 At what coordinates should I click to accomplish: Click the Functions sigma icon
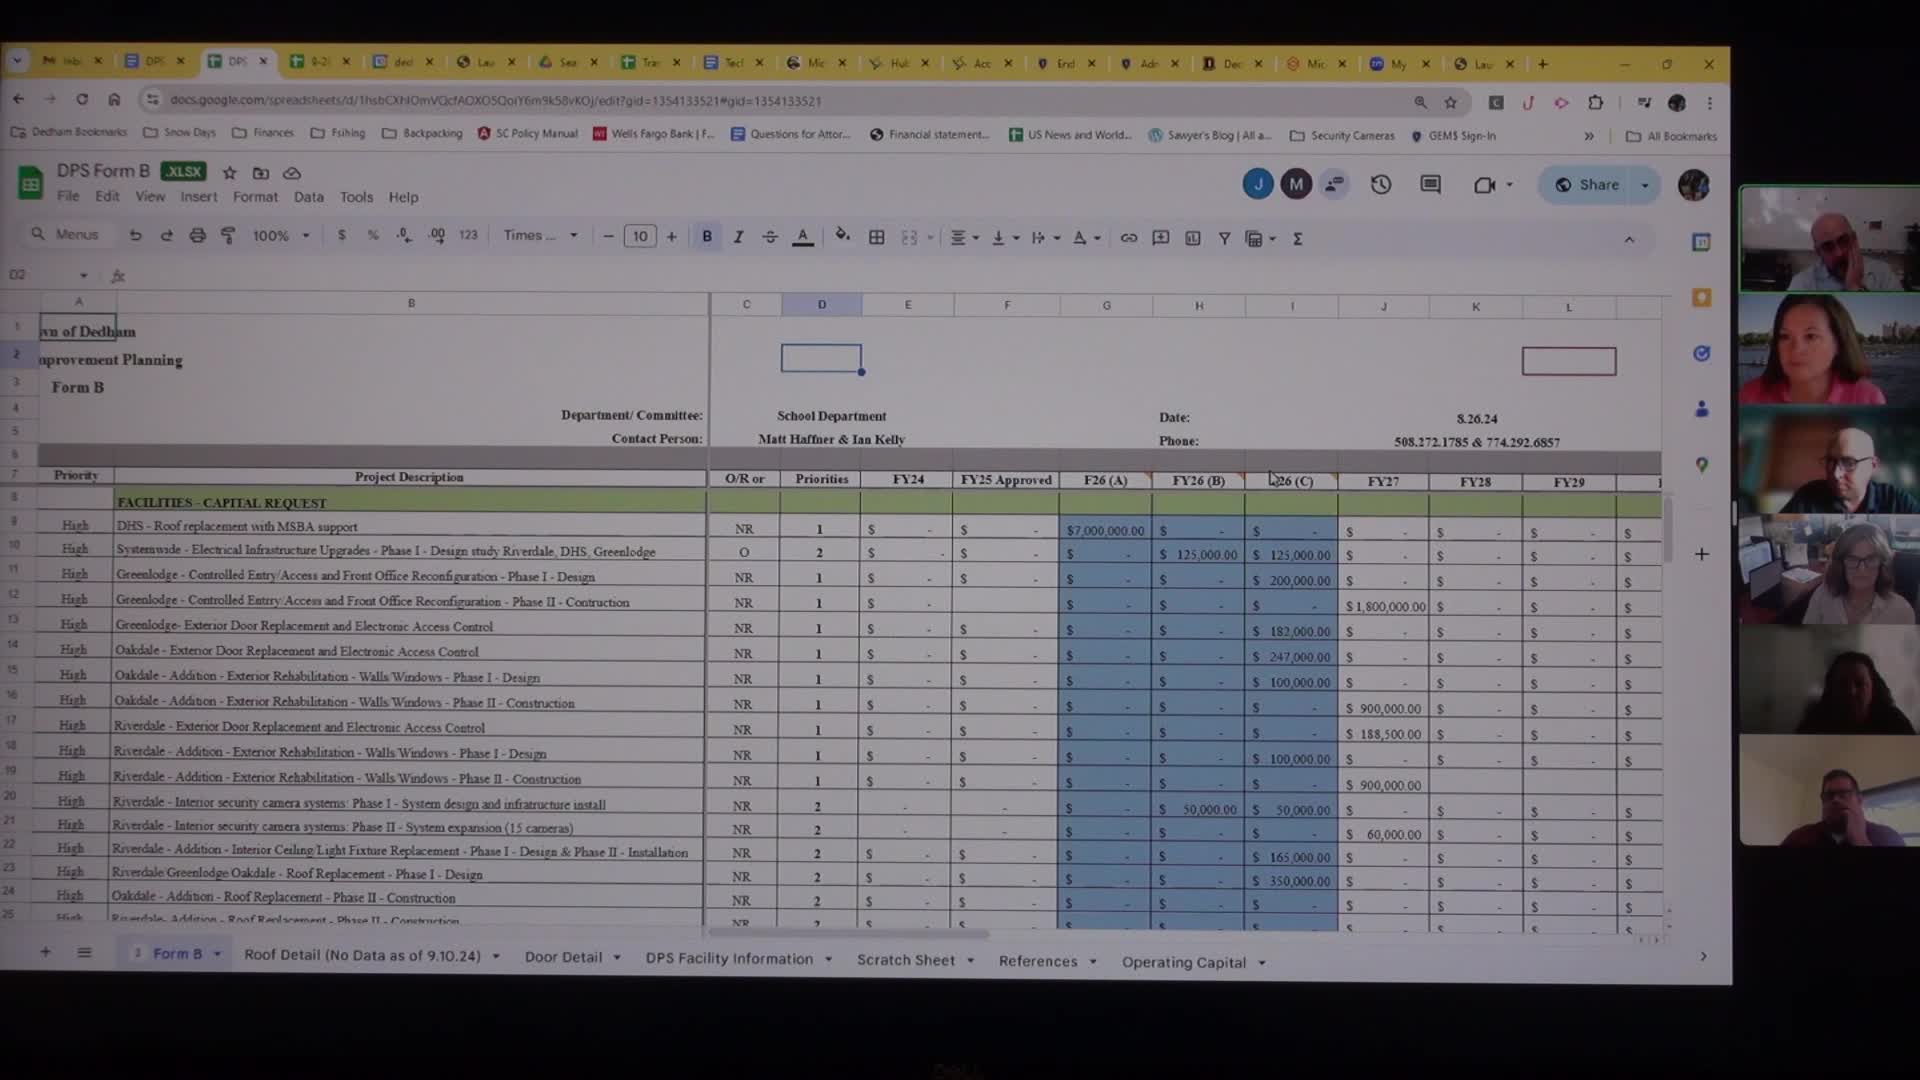click(x=1297, y=239)
